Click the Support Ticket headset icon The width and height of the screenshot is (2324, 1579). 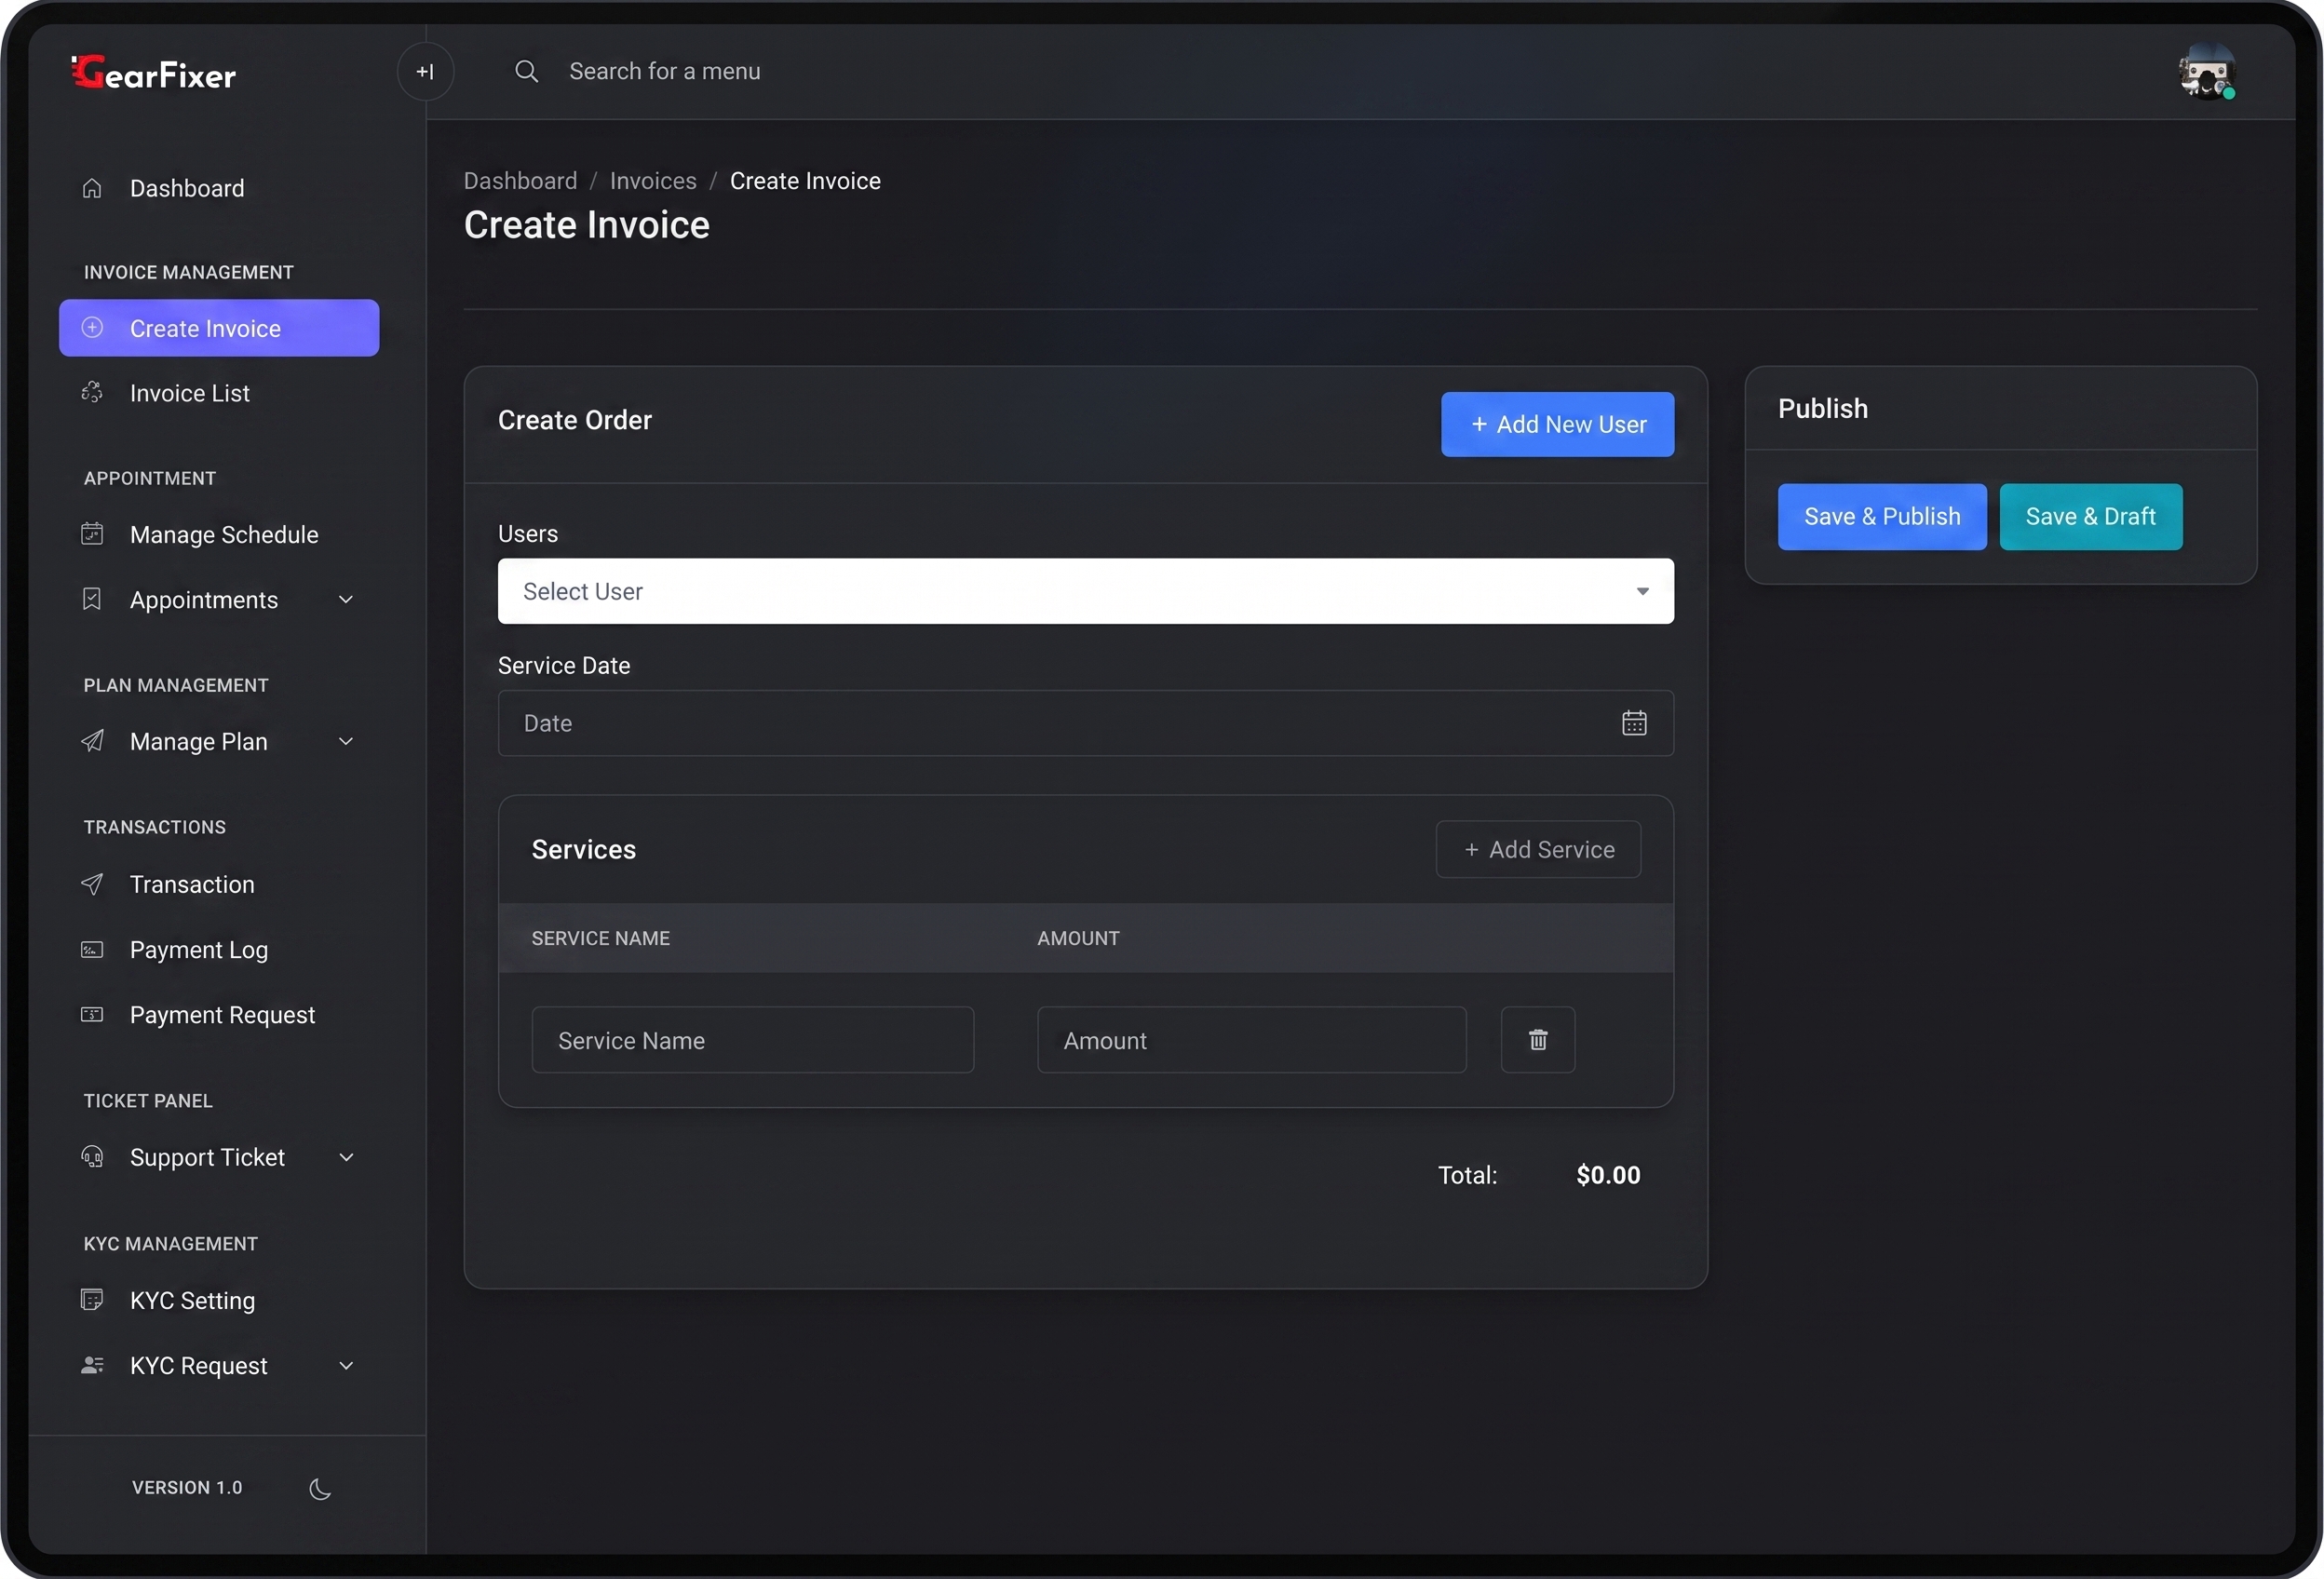click(92, 1157)
